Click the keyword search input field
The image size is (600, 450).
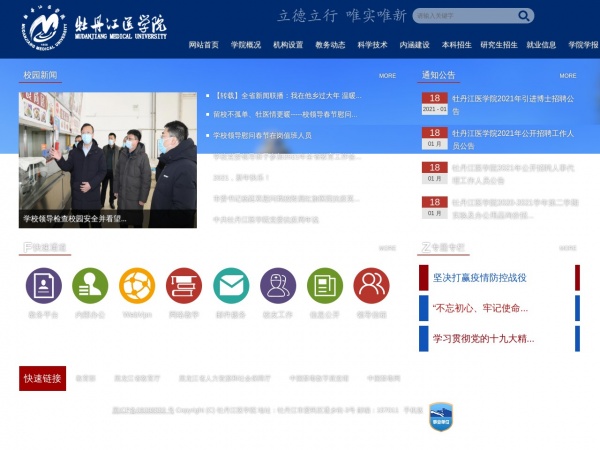coord(460,16)
